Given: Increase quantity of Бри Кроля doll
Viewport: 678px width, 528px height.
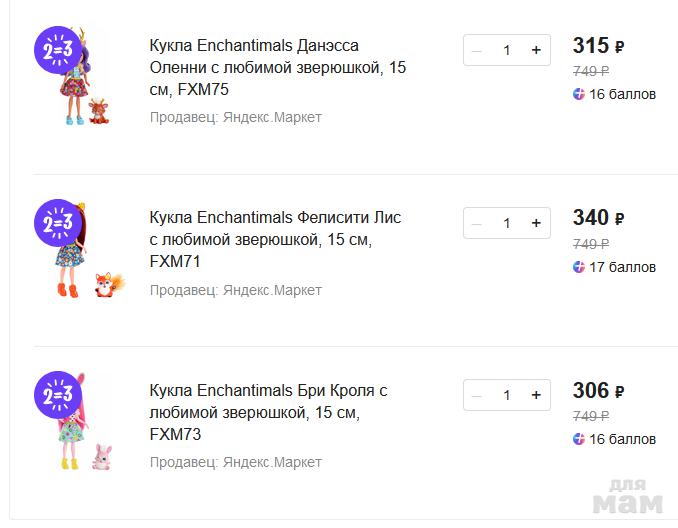Looking at the screenshot, I should click(536, 395).
